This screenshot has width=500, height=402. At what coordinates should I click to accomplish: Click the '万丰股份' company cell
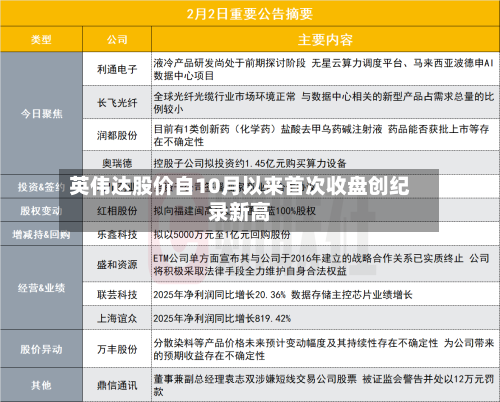coord(117,349)
